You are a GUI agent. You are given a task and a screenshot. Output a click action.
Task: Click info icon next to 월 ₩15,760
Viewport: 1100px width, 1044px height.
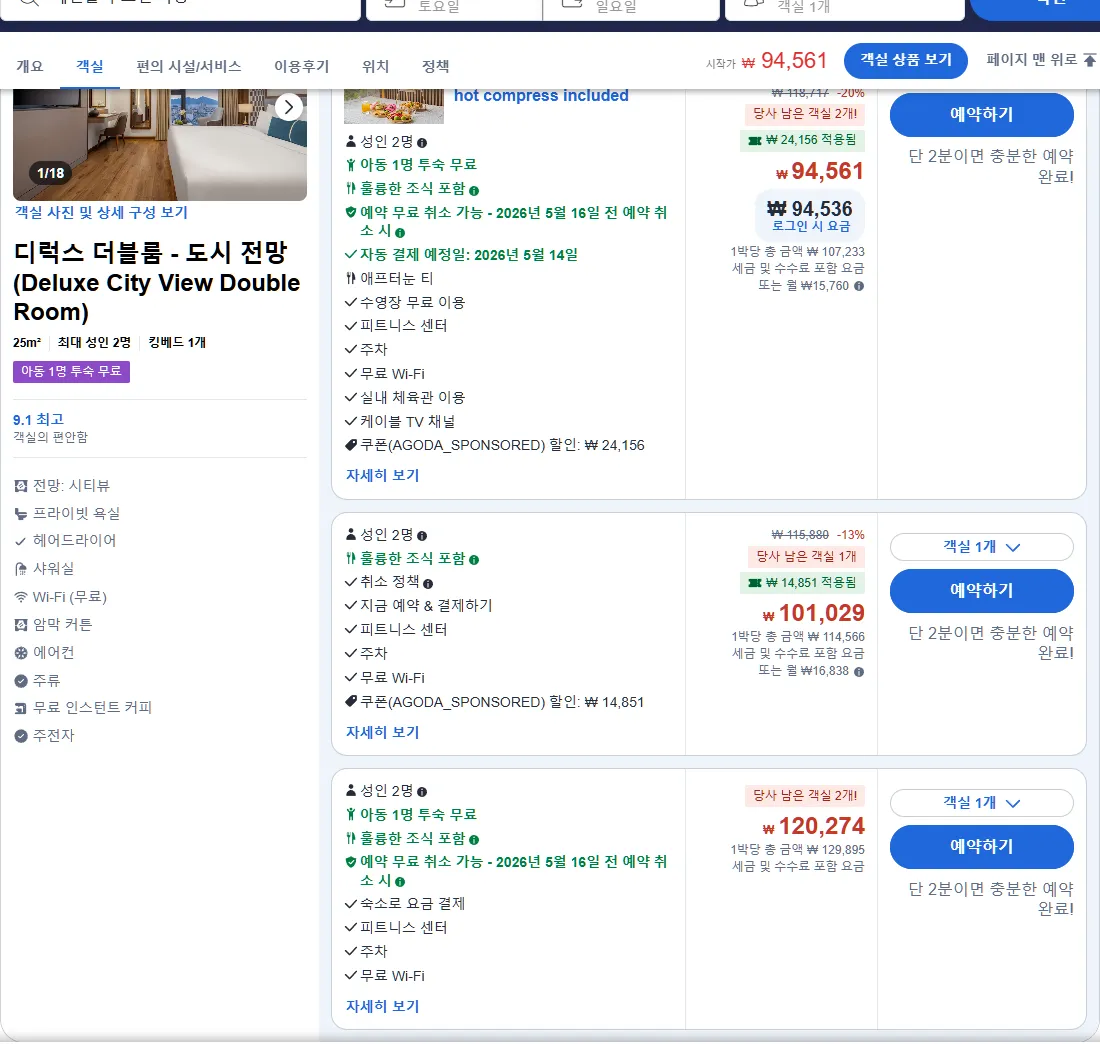tap(859, 286)
